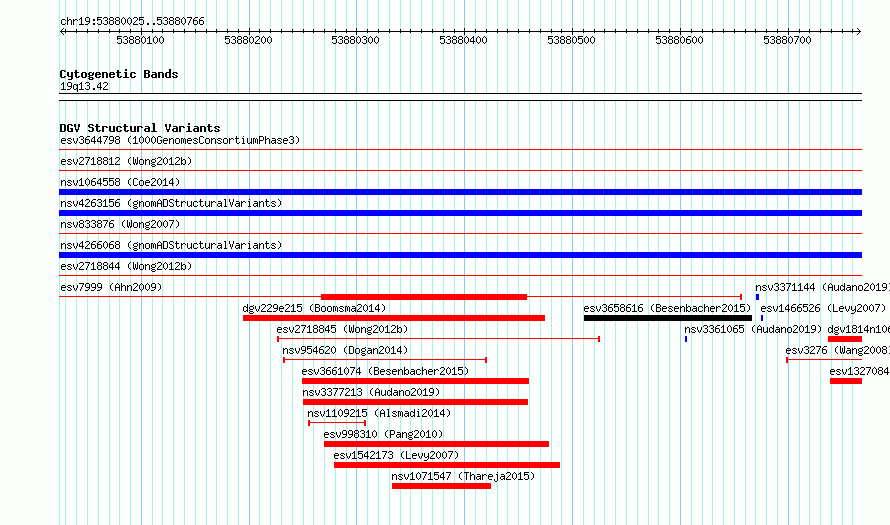Open the esv1327084 label at right edge
This screenshot has height=525, width=890.
[x=859, y=371]
